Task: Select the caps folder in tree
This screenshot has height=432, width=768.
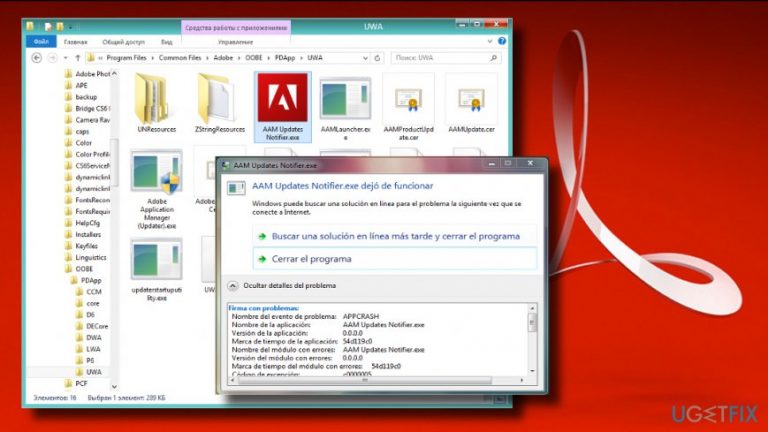Action: (77, 131)
